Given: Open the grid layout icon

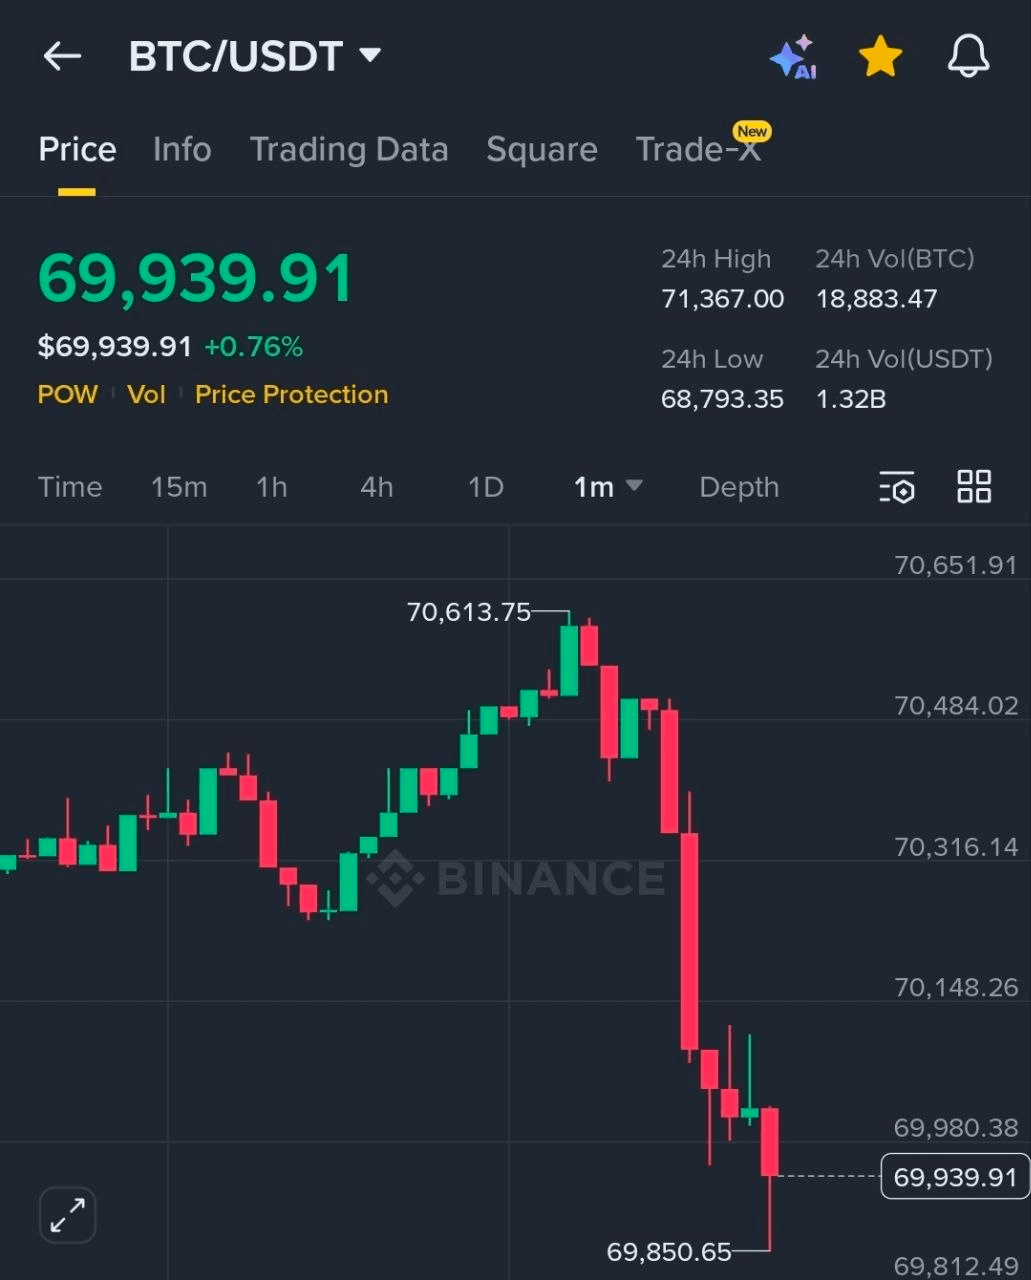Looking at the screenshot, I should coord(974,487).
